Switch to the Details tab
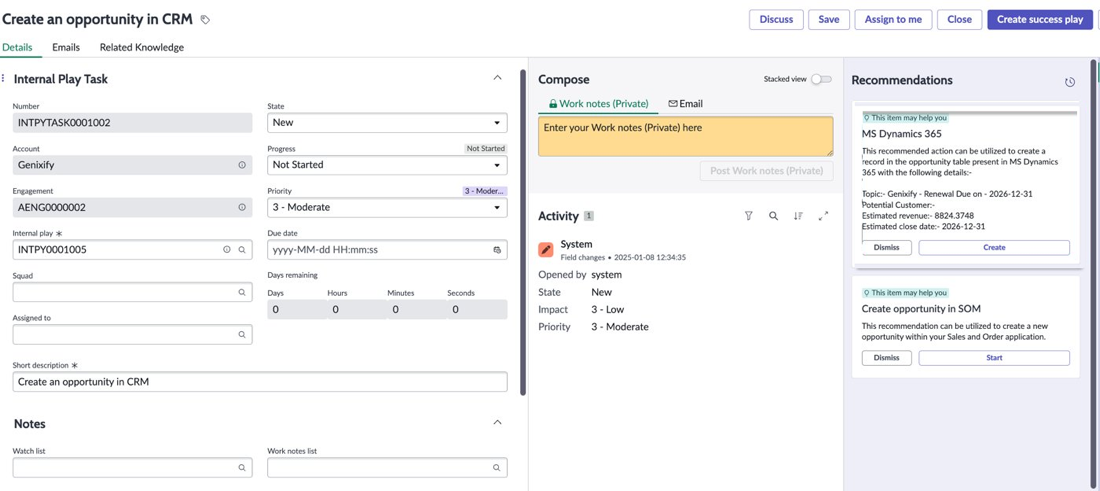This screenshot has height=491, width=1100. coord(17,48)
